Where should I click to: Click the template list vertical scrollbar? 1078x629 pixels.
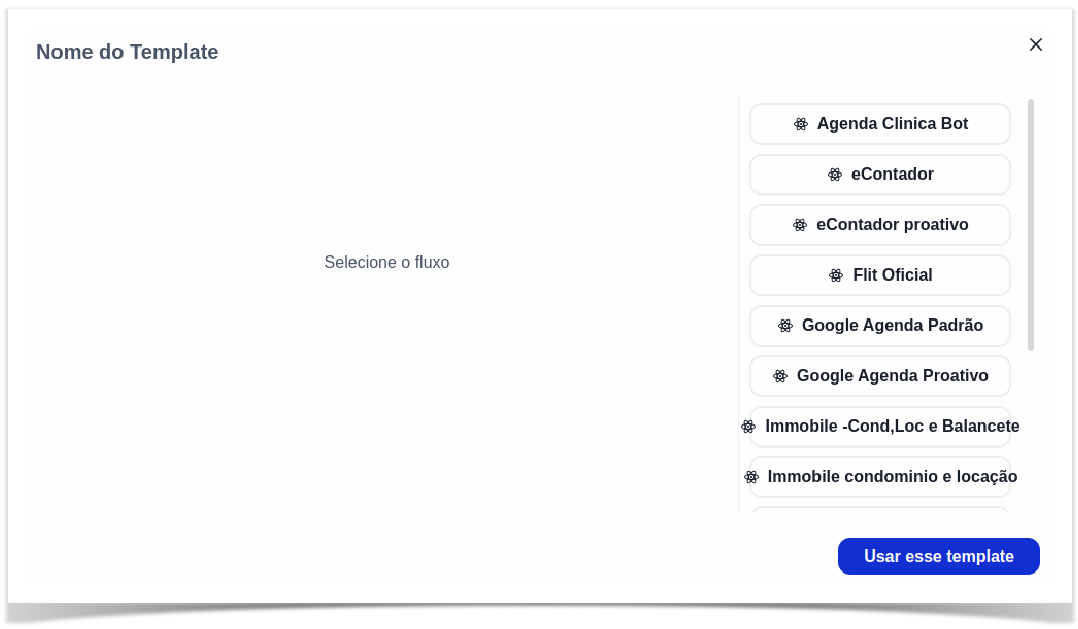[x=1031, y=225]
